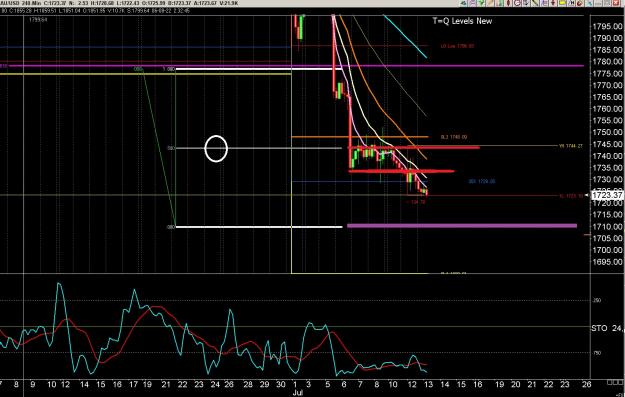Click the STO 24 indicator label

pyautogui.click(x=607, y=328)
